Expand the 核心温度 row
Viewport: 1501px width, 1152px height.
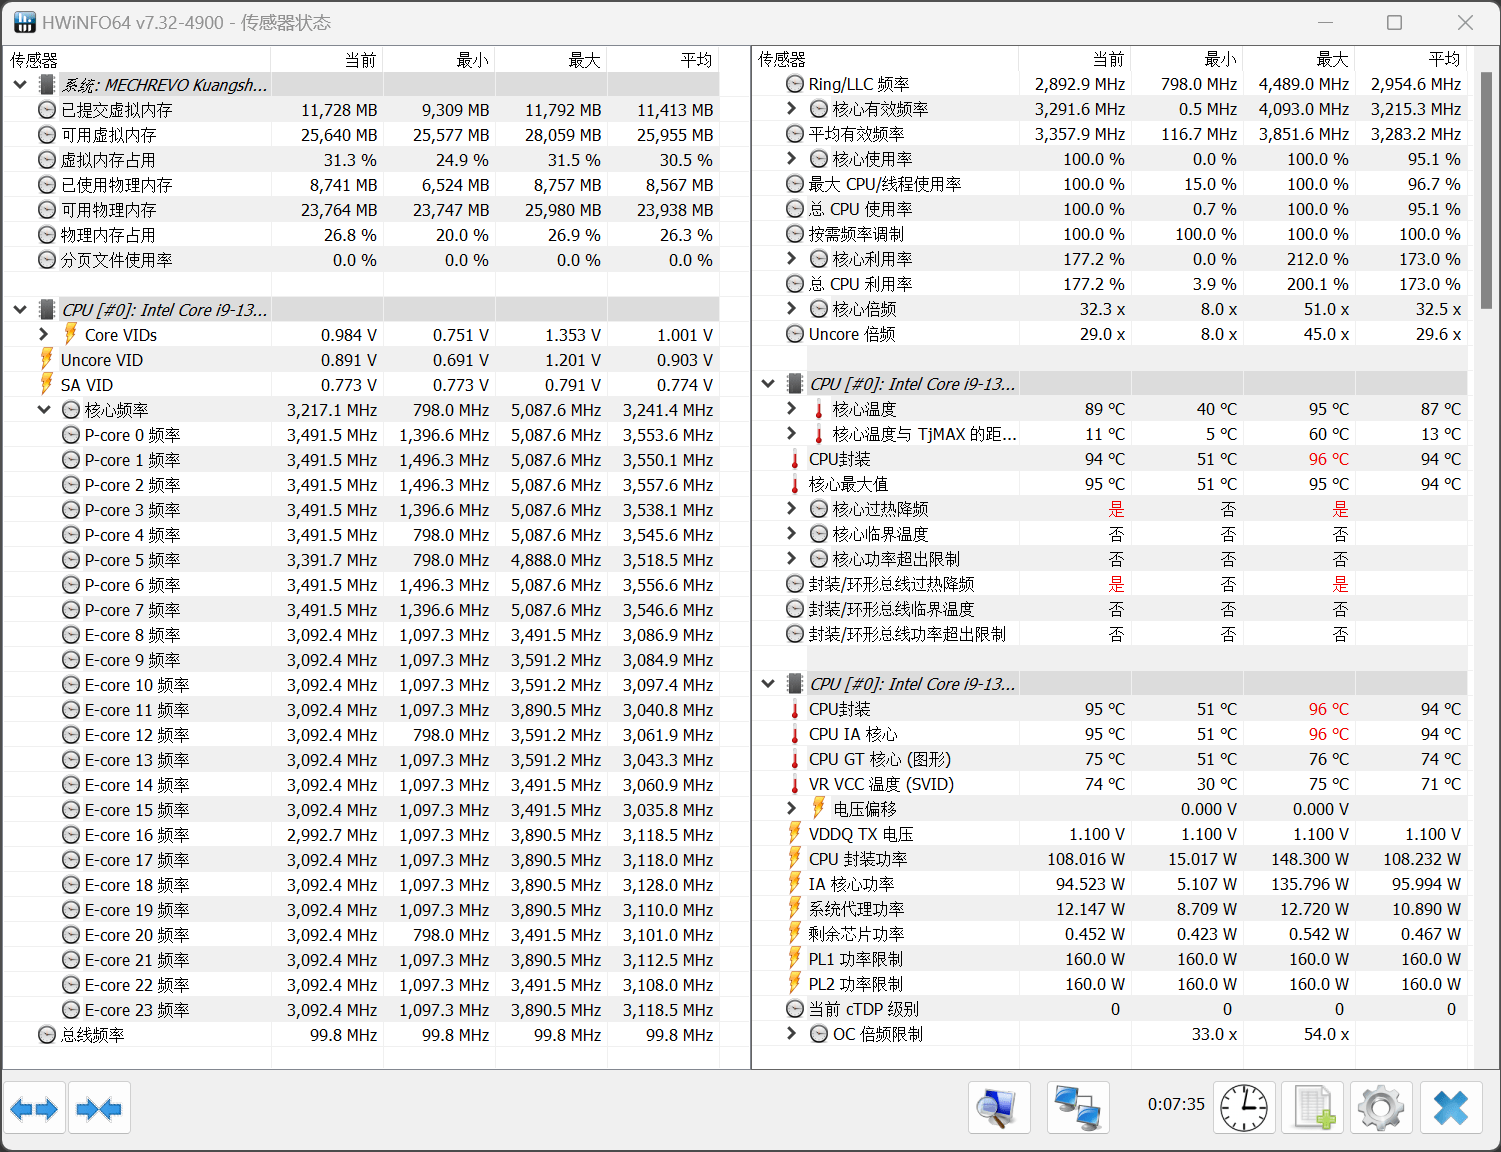click(x=792, y=409)
